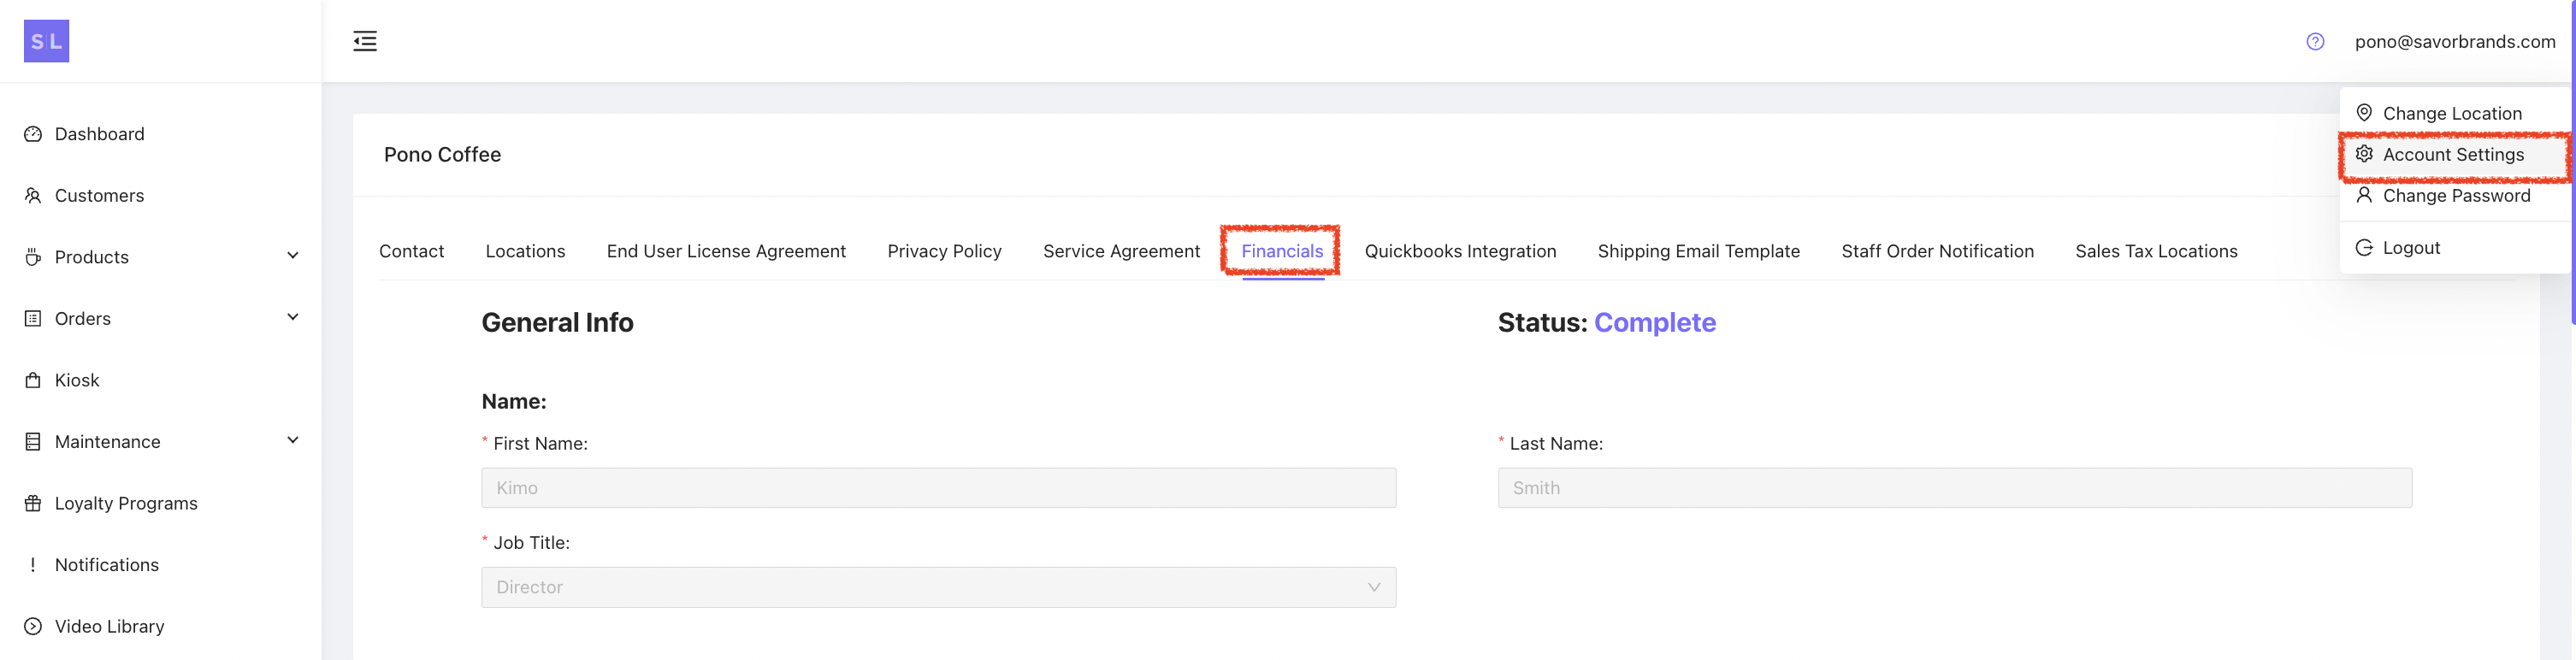
Task: Expand the Products submenu chevron
Action: point(293,256)
